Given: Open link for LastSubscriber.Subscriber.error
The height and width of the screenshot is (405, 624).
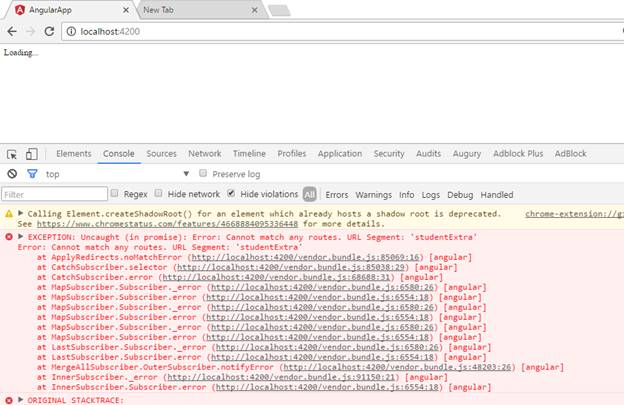Looking at the screenshot, I should tap(322, 357).
